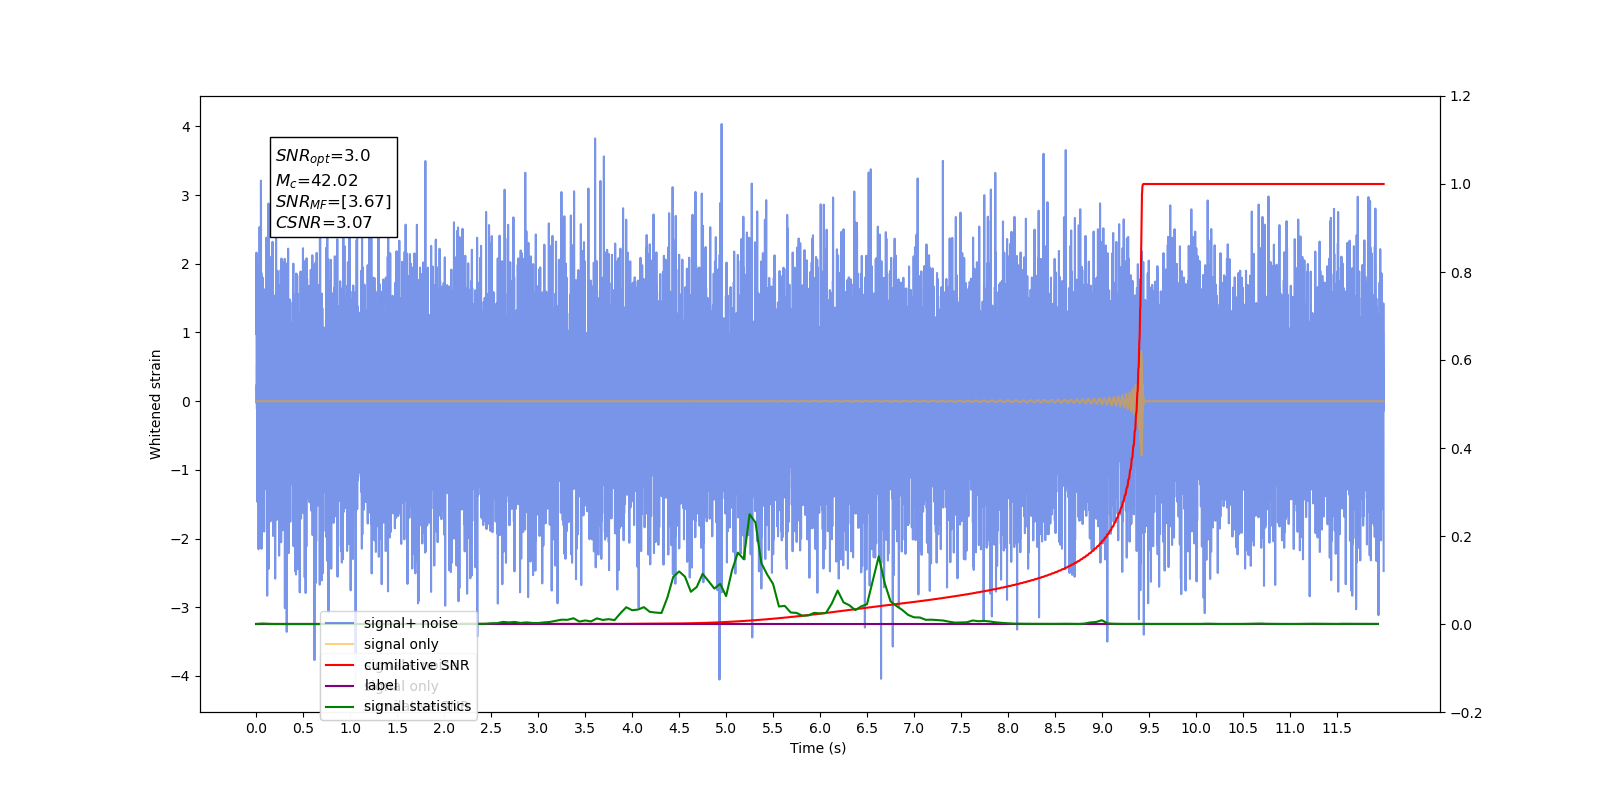Viewport: 1600px width, 800px height.
Task: Click the −4 tick on the left strain axis
Action: tap(180, 676)
